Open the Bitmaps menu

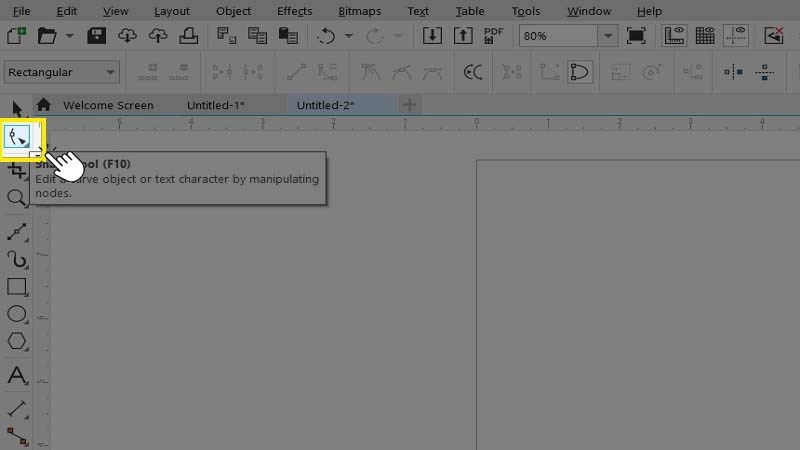pos(359,11)
